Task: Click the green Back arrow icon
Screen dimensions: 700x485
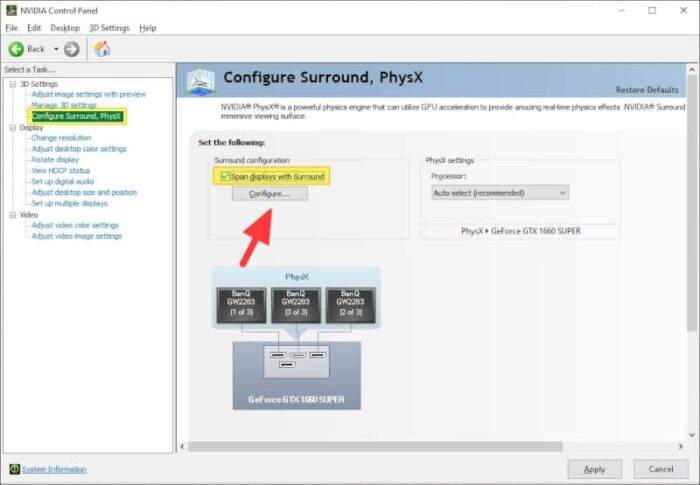Action: 16,49
